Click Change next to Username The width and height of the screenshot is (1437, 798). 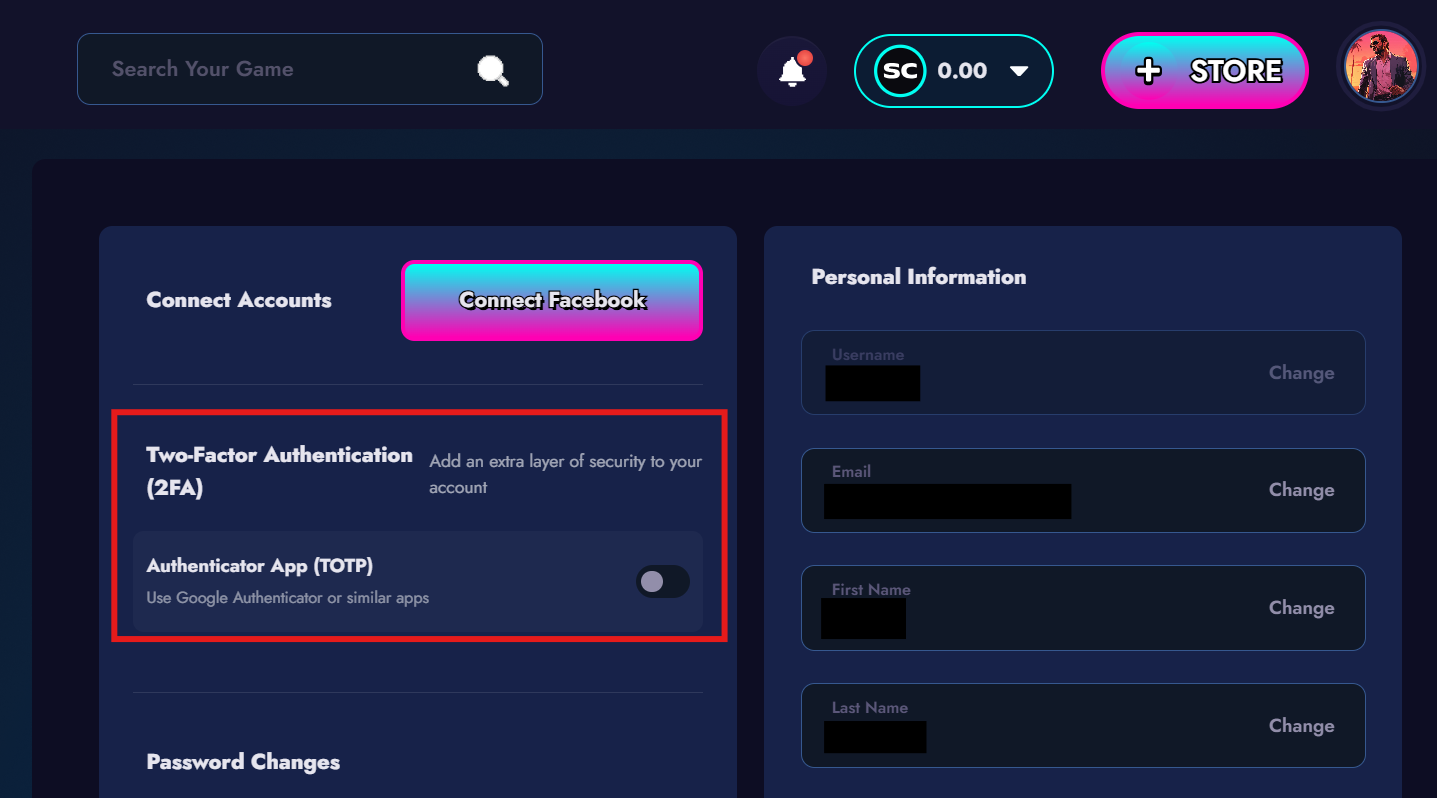(1301, 373)
